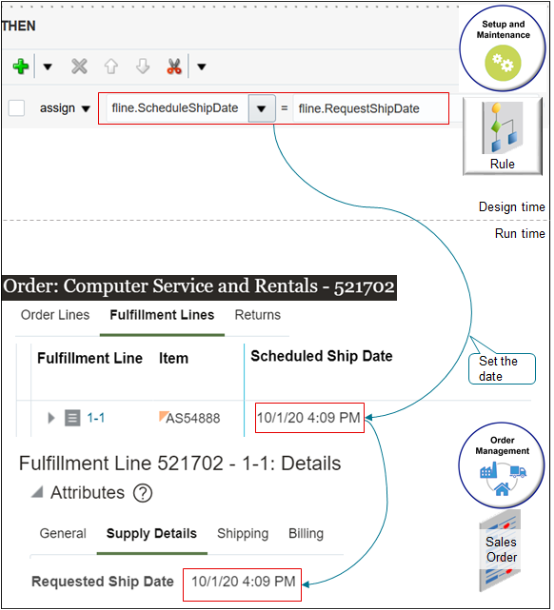This screenshot has width=554, height=610.
Task: Switch to the General tab
Action: point(63,533)
